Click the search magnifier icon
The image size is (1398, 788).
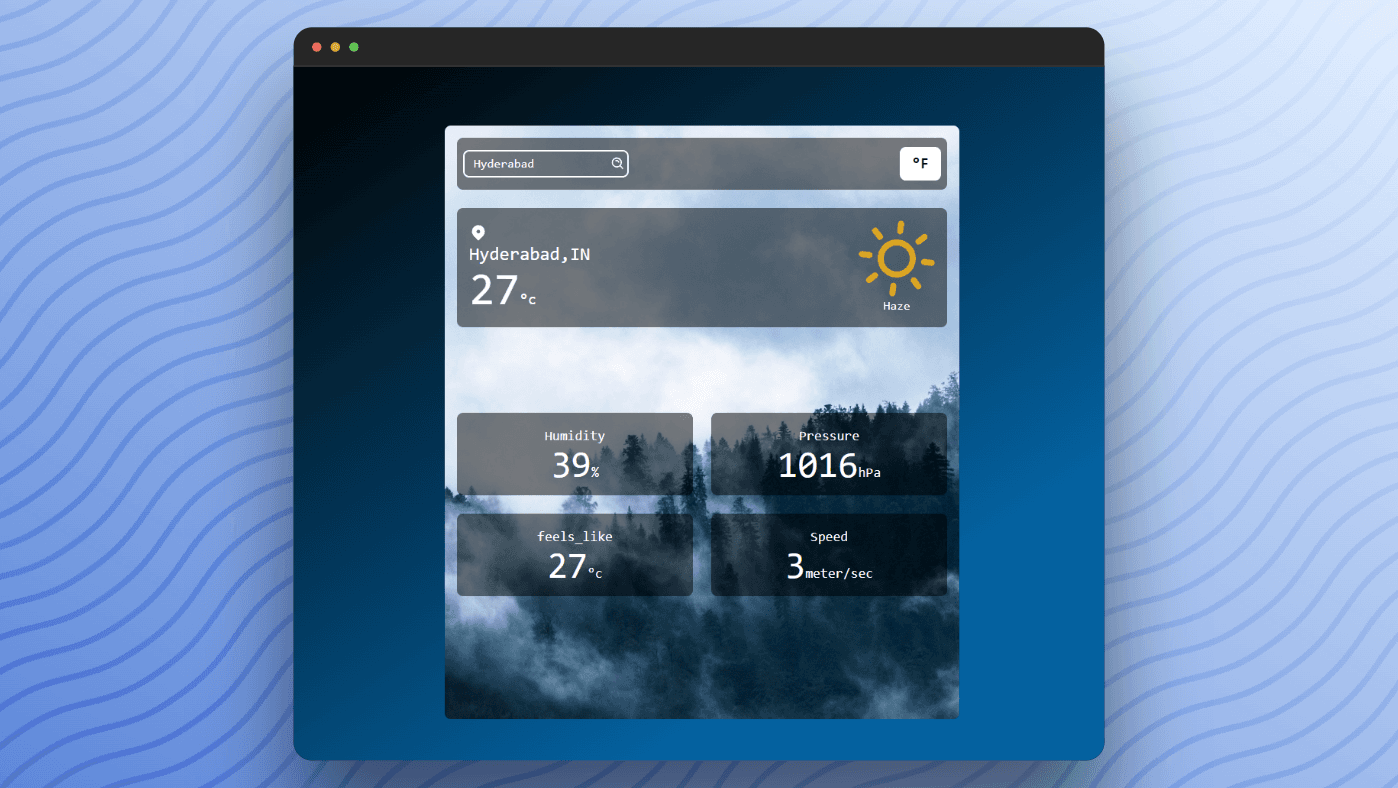tap(617, 163)
